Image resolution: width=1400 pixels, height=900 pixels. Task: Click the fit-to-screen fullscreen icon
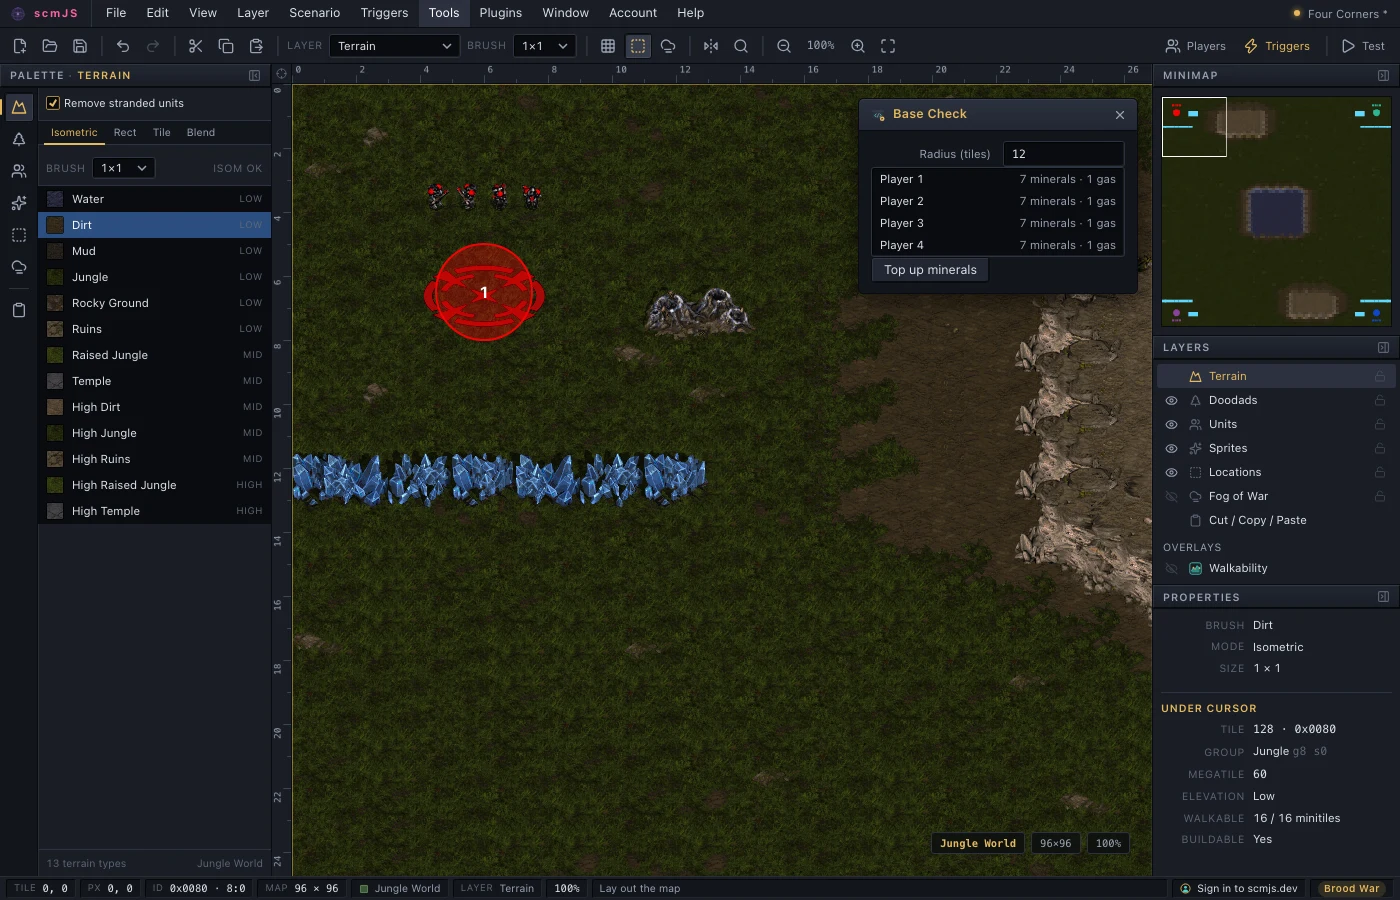pyautogui.click(x=888, y=46)
